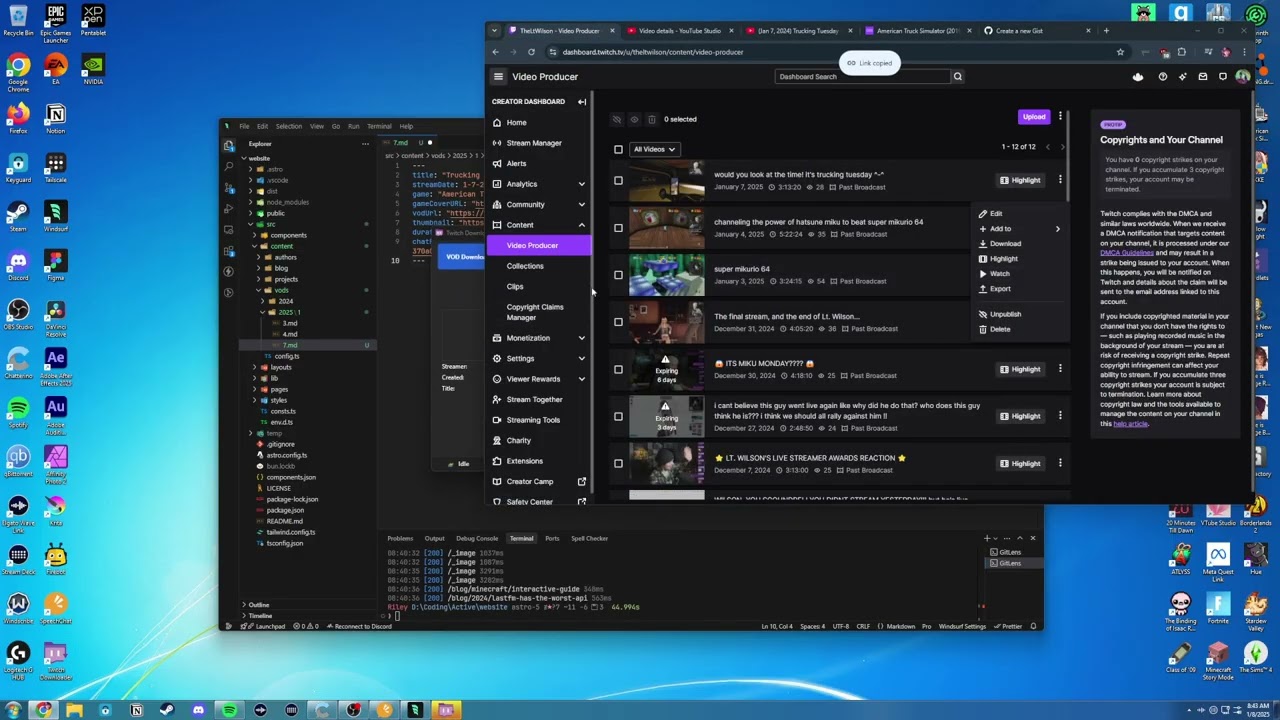Check the hatsune miku video checkbox

(x=618, y=227)
